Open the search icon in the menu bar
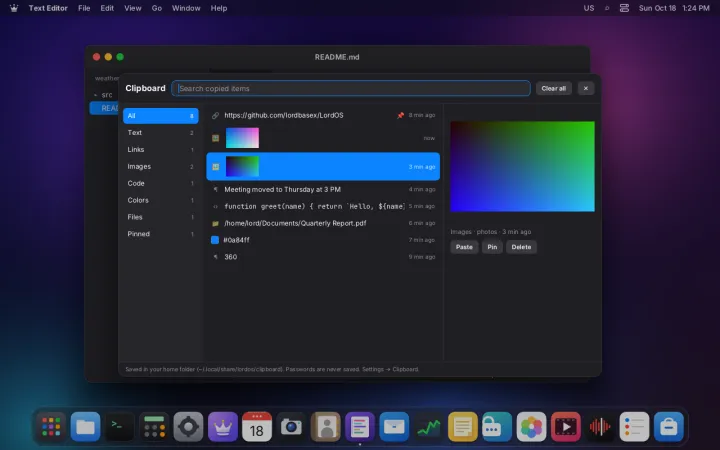The height and width of the screenshot is (450, 720). coord(607,8)
